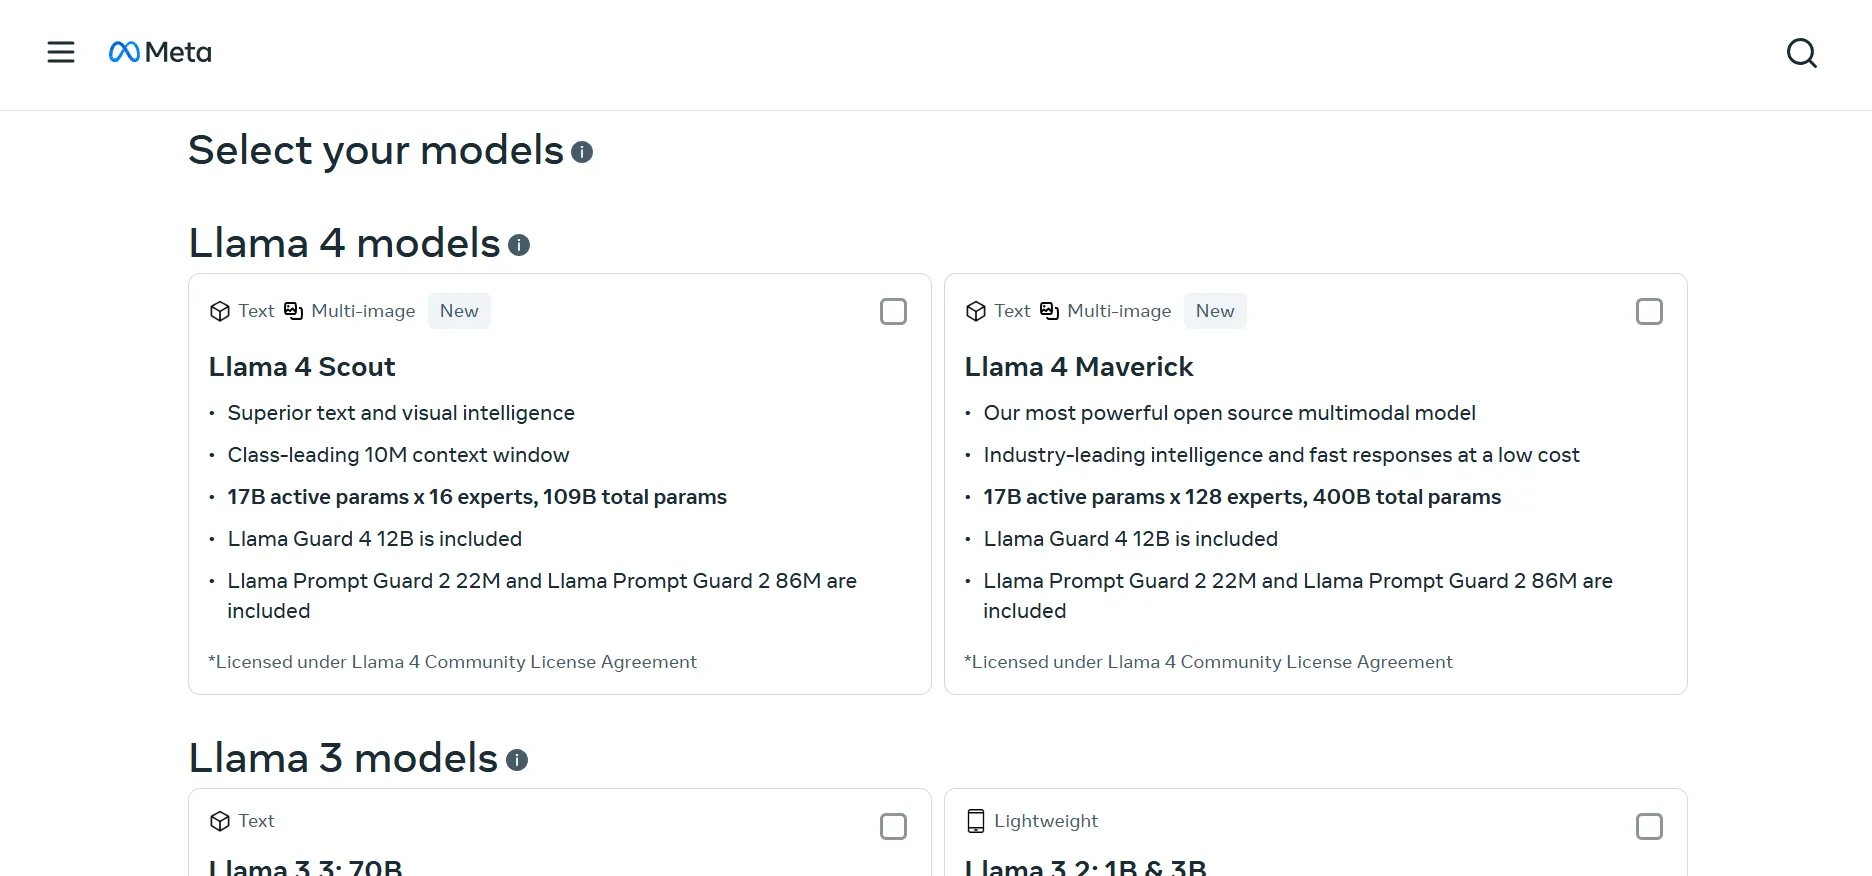Click the New badge on Llama 4 Scout
The width and height of the screenshot is (1872, 876).
[459, 311]
